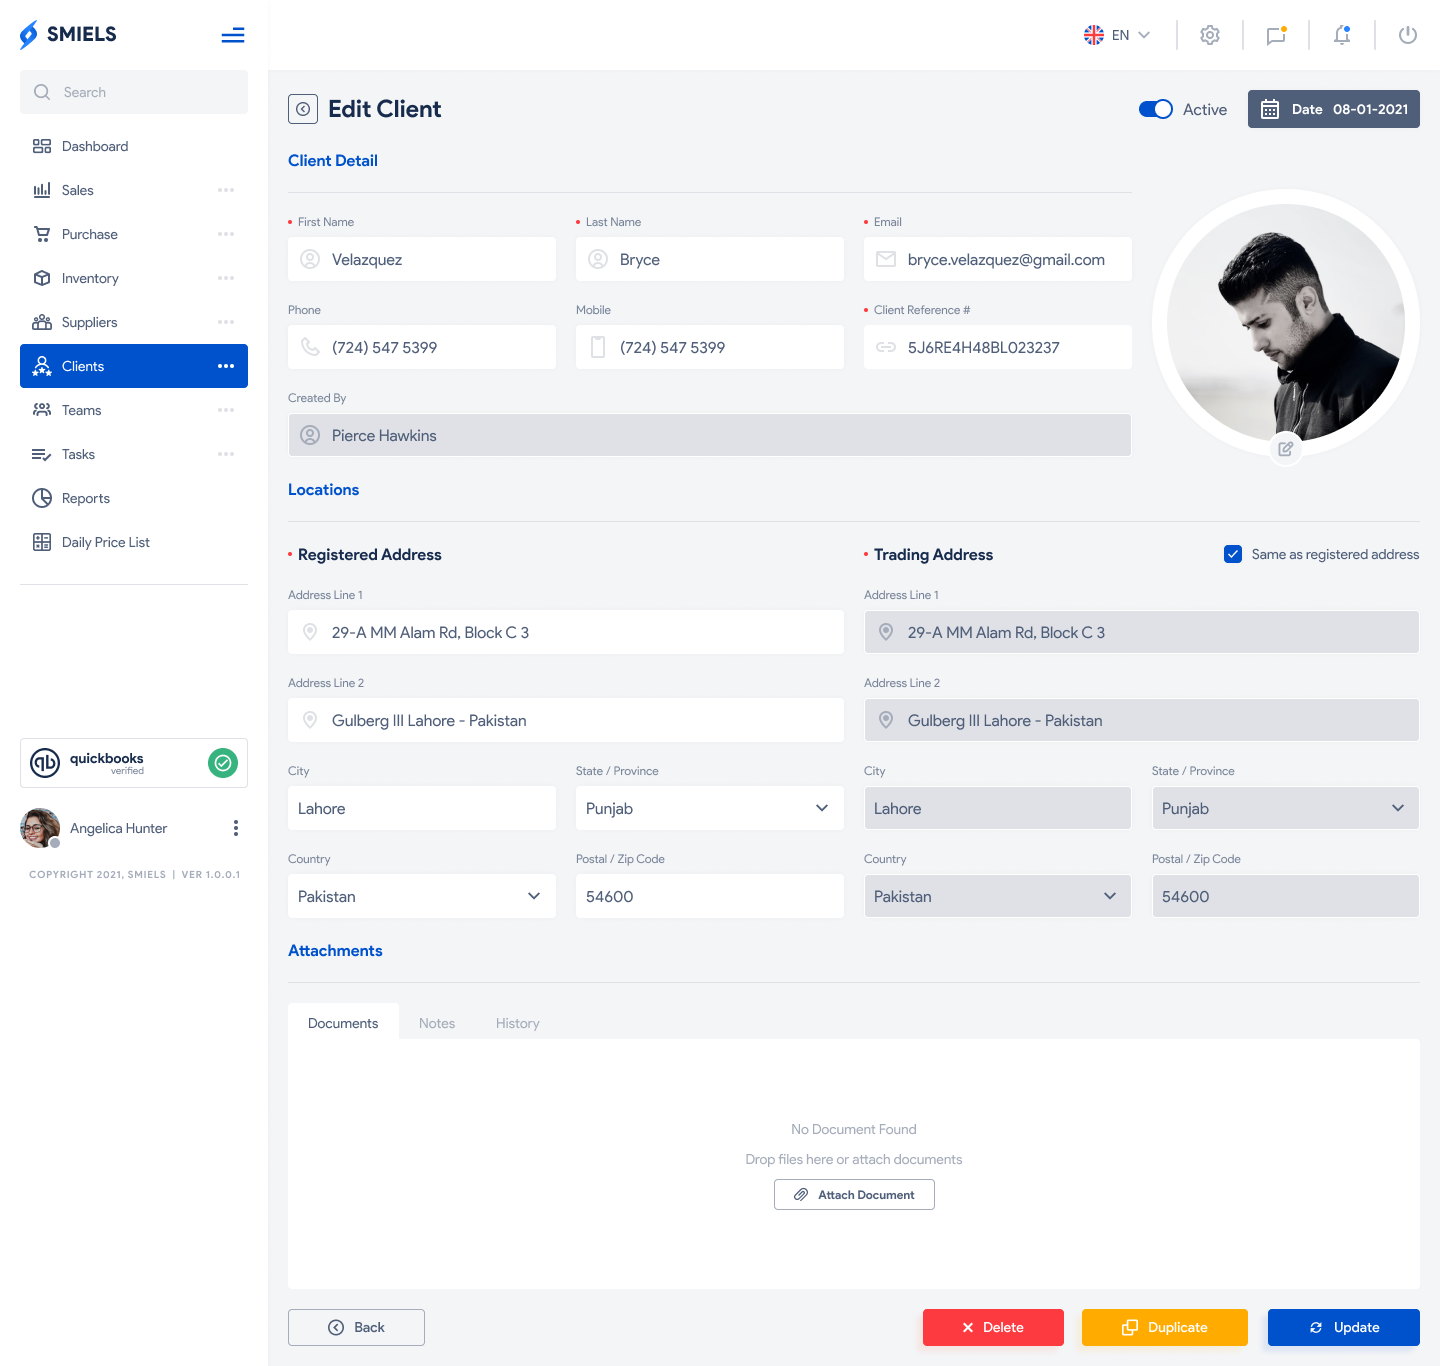Toggle the Active client switch
This screenshot has height=1366, width=1440.
[x=1156, y=109]
